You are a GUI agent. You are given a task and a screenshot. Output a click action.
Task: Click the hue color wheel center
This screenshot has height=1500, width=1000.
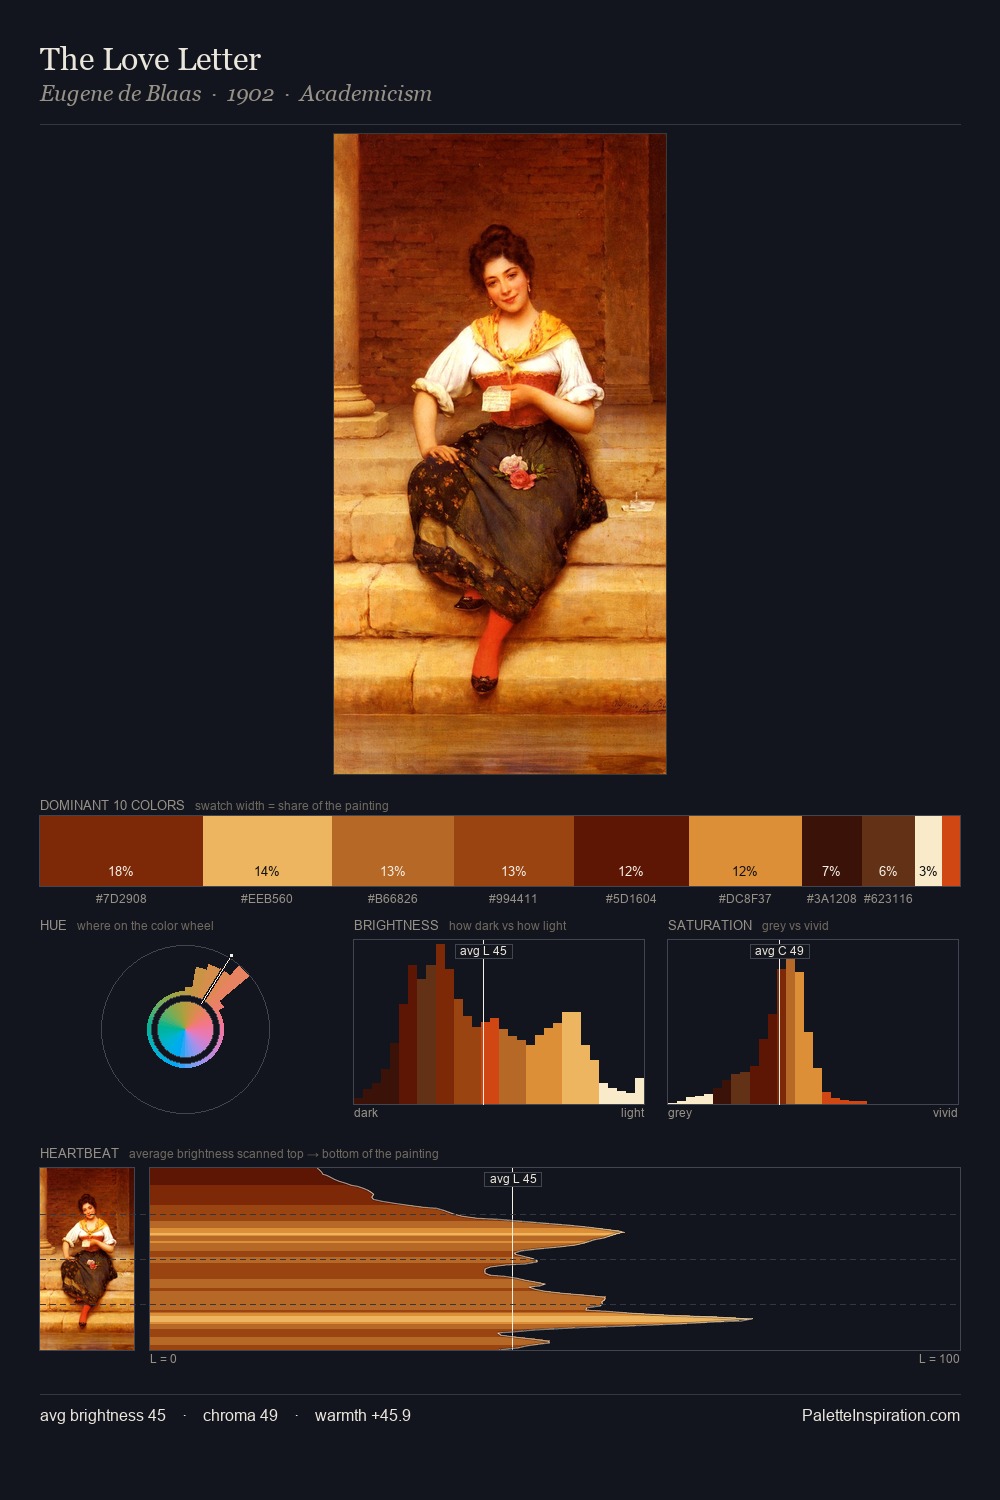tap(185, 1030)
